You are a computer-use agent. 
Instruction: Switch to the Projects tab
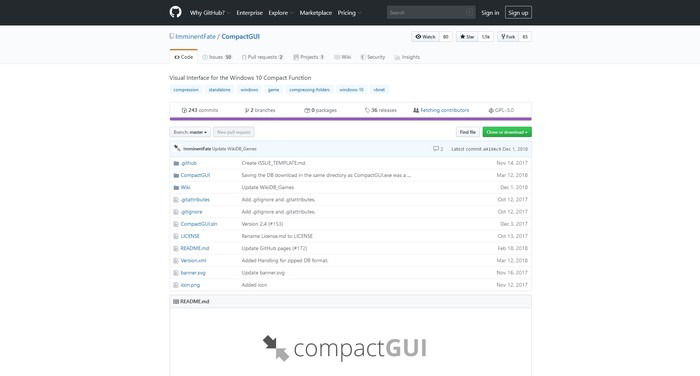[x=308, y=57]
